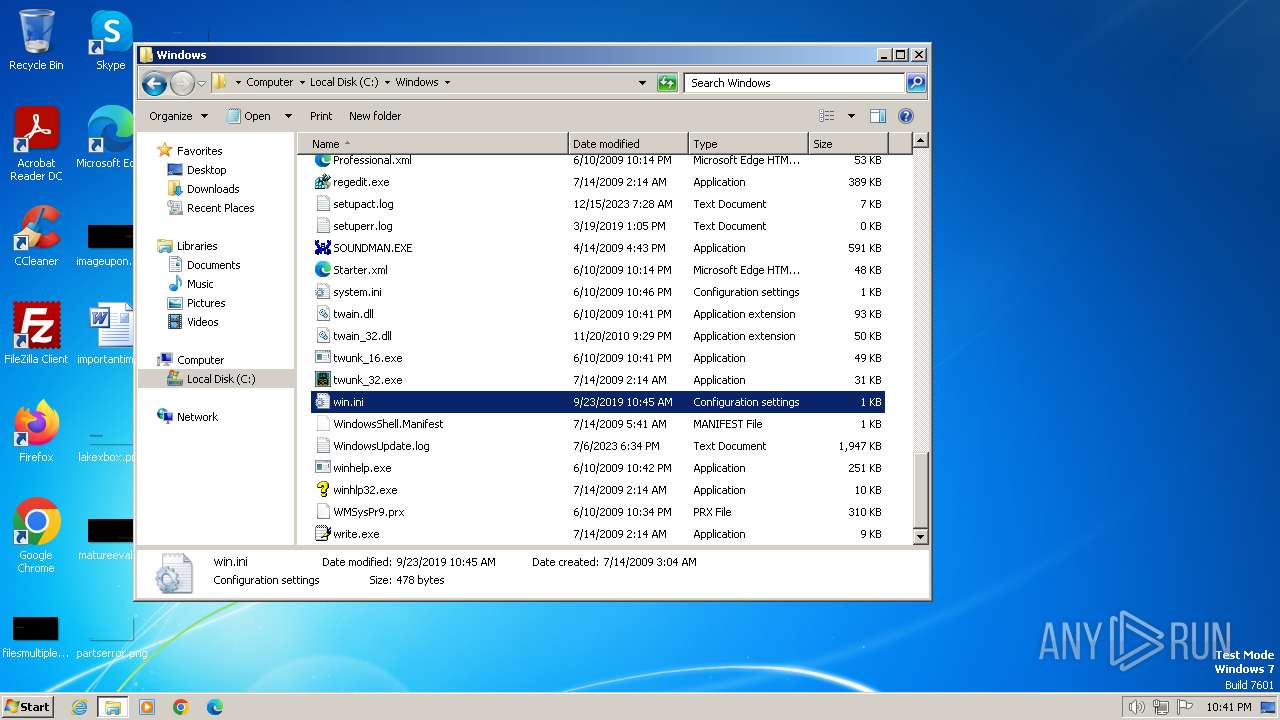Open FileZilla Client desktop icon
1280x720 pixels.
point(36,333)
